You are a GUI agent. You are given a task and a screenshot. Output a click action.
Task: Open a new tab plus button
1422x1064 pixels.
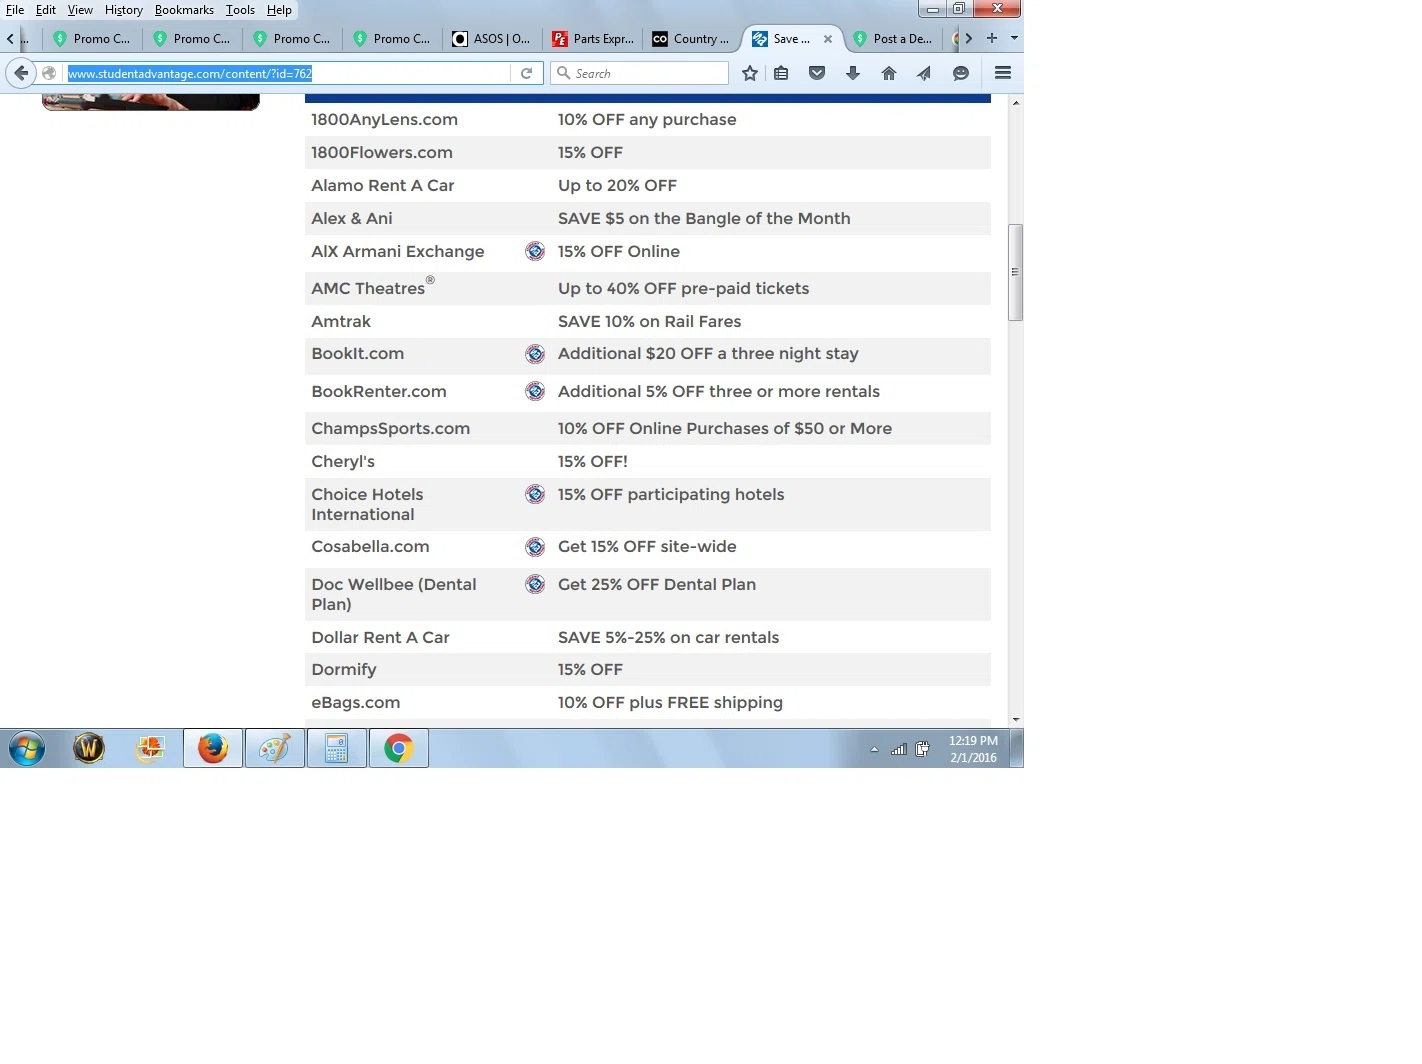[x=992, y=38]
